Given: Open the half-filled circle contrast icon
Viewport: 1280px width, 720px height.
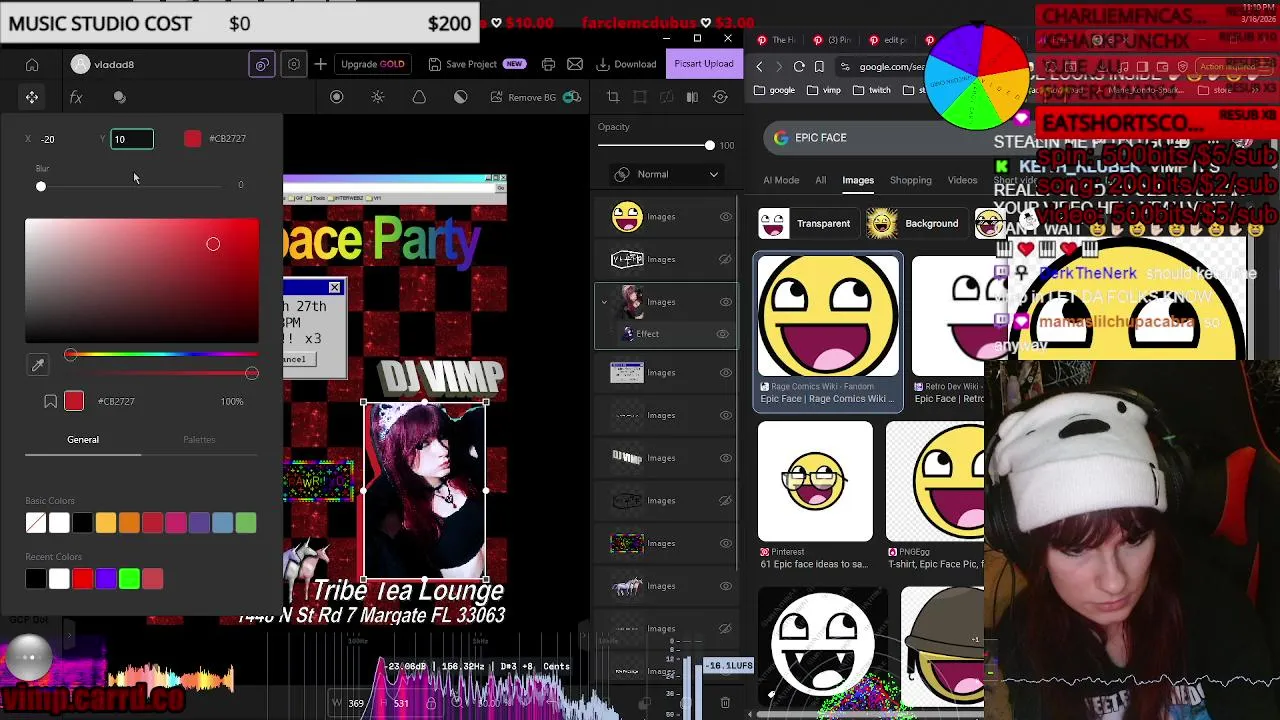Looking at the screenshot, I should (x=460, y=97).
